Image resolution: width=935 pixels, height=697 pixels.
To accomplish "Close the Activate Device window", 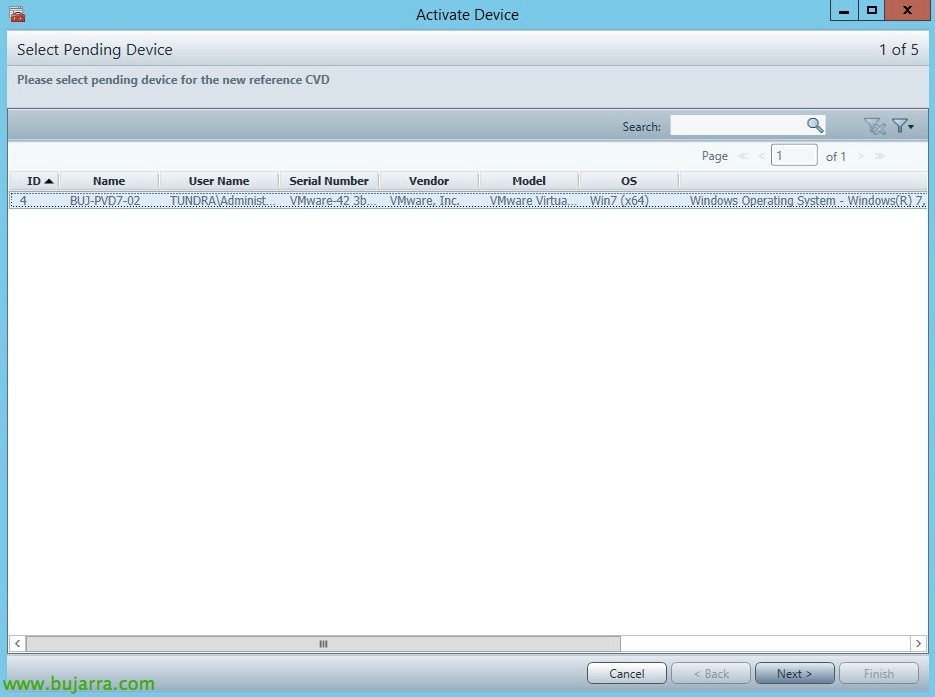I will (x=907, y=10).
